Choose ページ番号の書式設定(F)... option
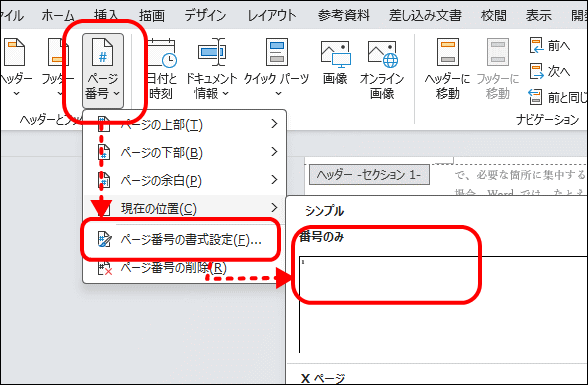 click(184, 240)
